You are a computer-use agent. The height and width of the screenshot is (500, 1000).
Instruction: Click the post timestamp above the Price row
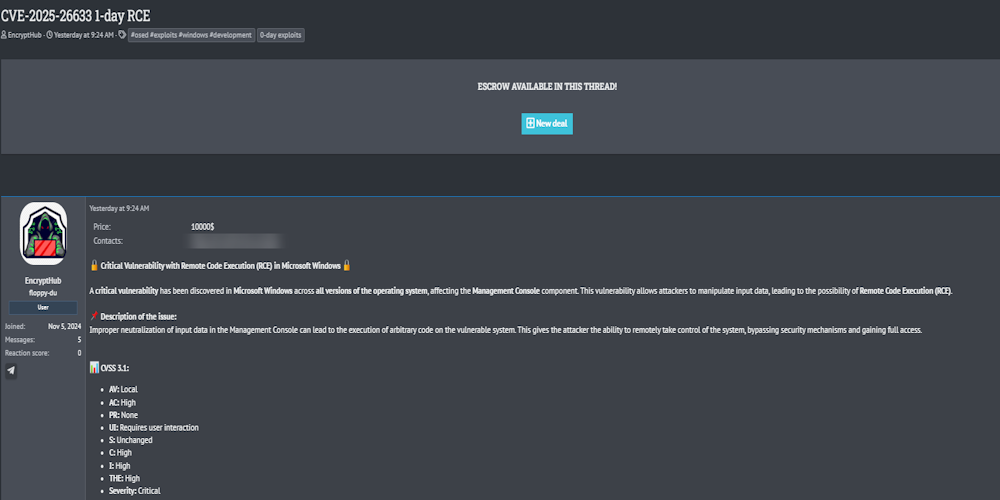[119, 208]
